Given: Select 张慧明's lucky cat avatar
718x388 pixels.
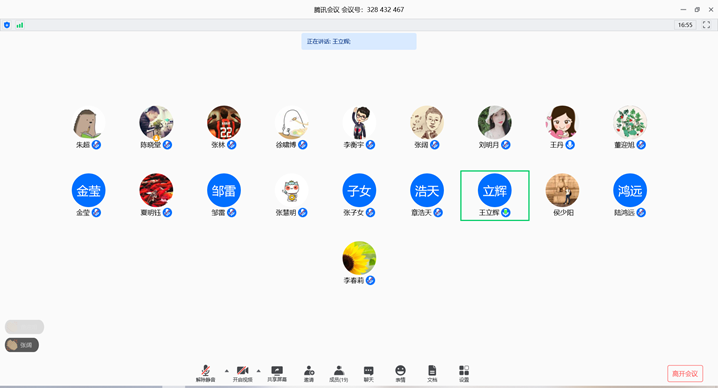Looking at the screenshot, I should coord(292,190).
